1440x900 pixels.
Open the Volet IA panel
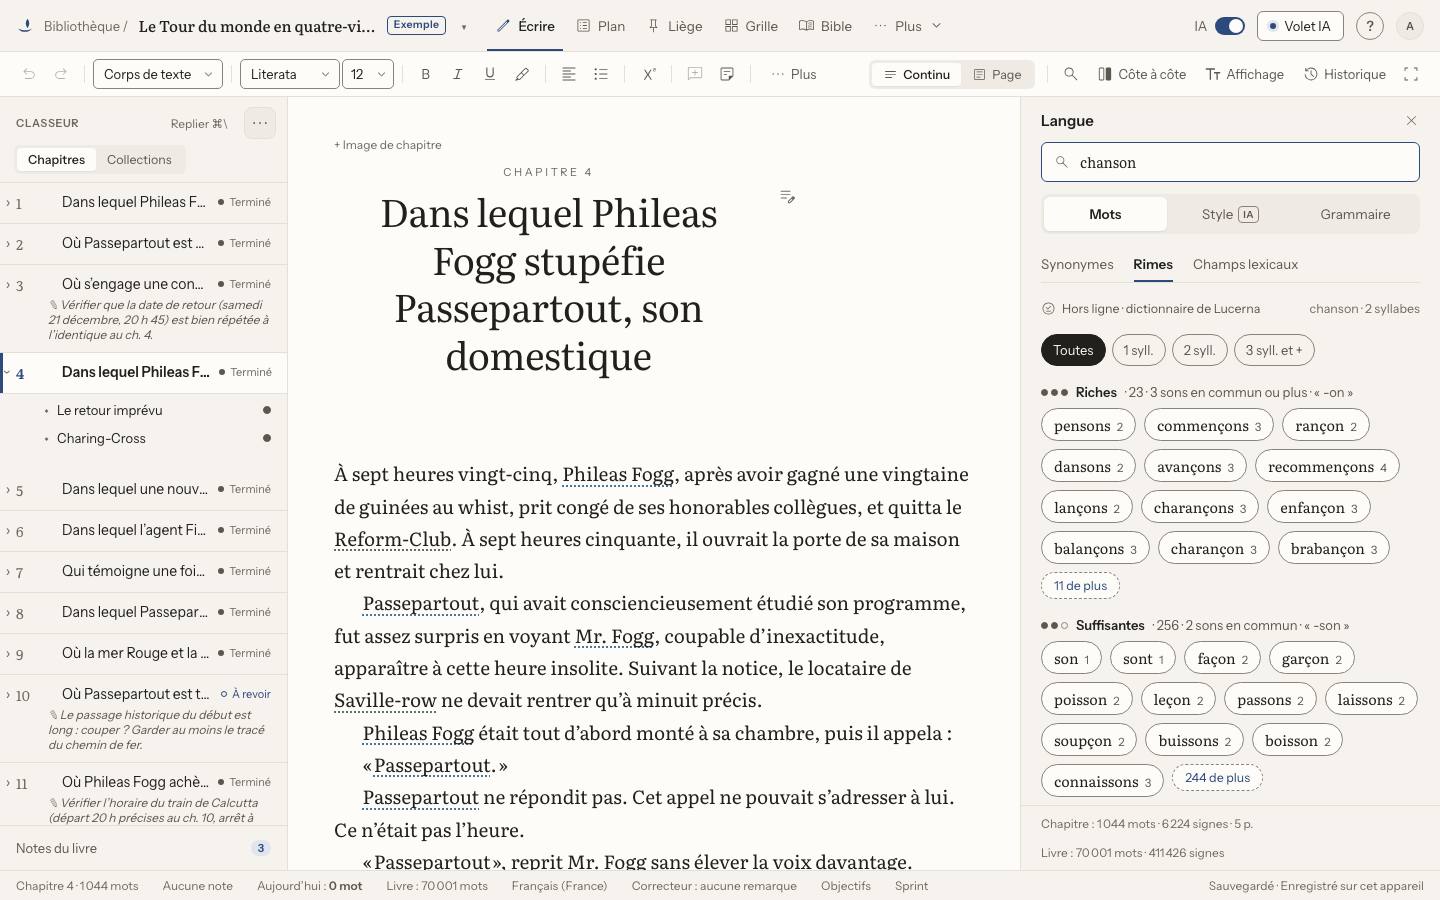1300,26
